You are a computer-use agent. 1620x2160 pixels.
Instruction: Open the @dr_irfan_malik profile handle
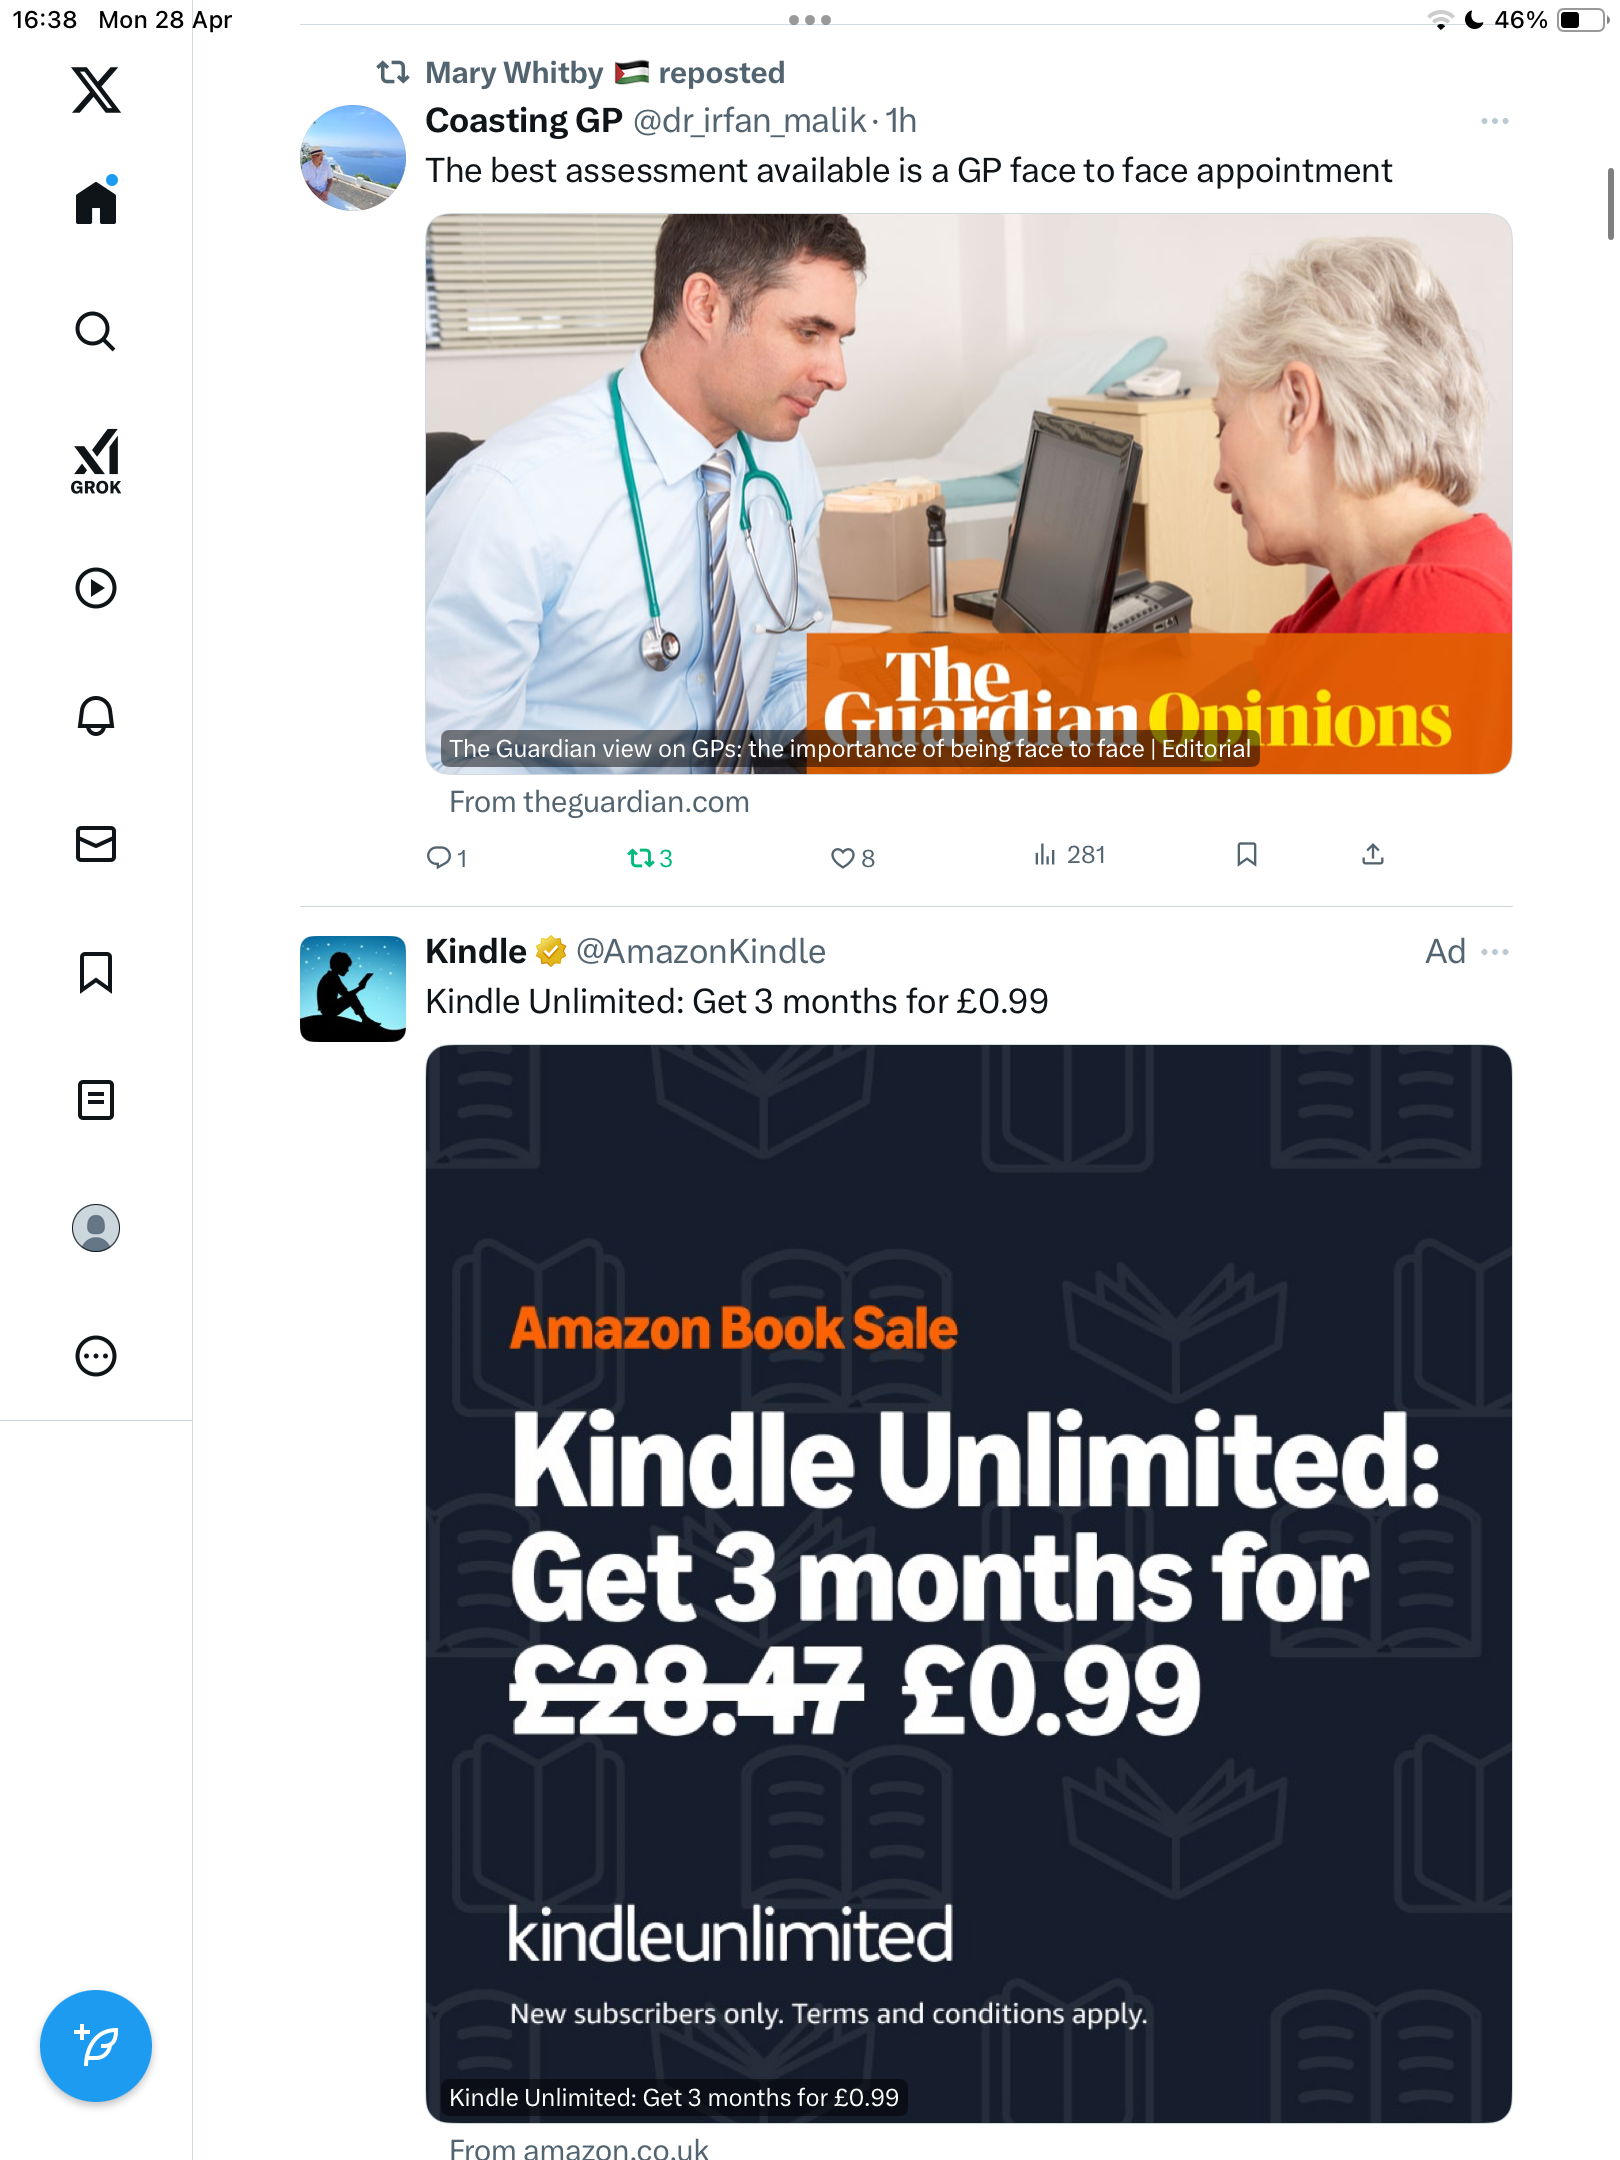pyautogui.click(x=750, y=121)
